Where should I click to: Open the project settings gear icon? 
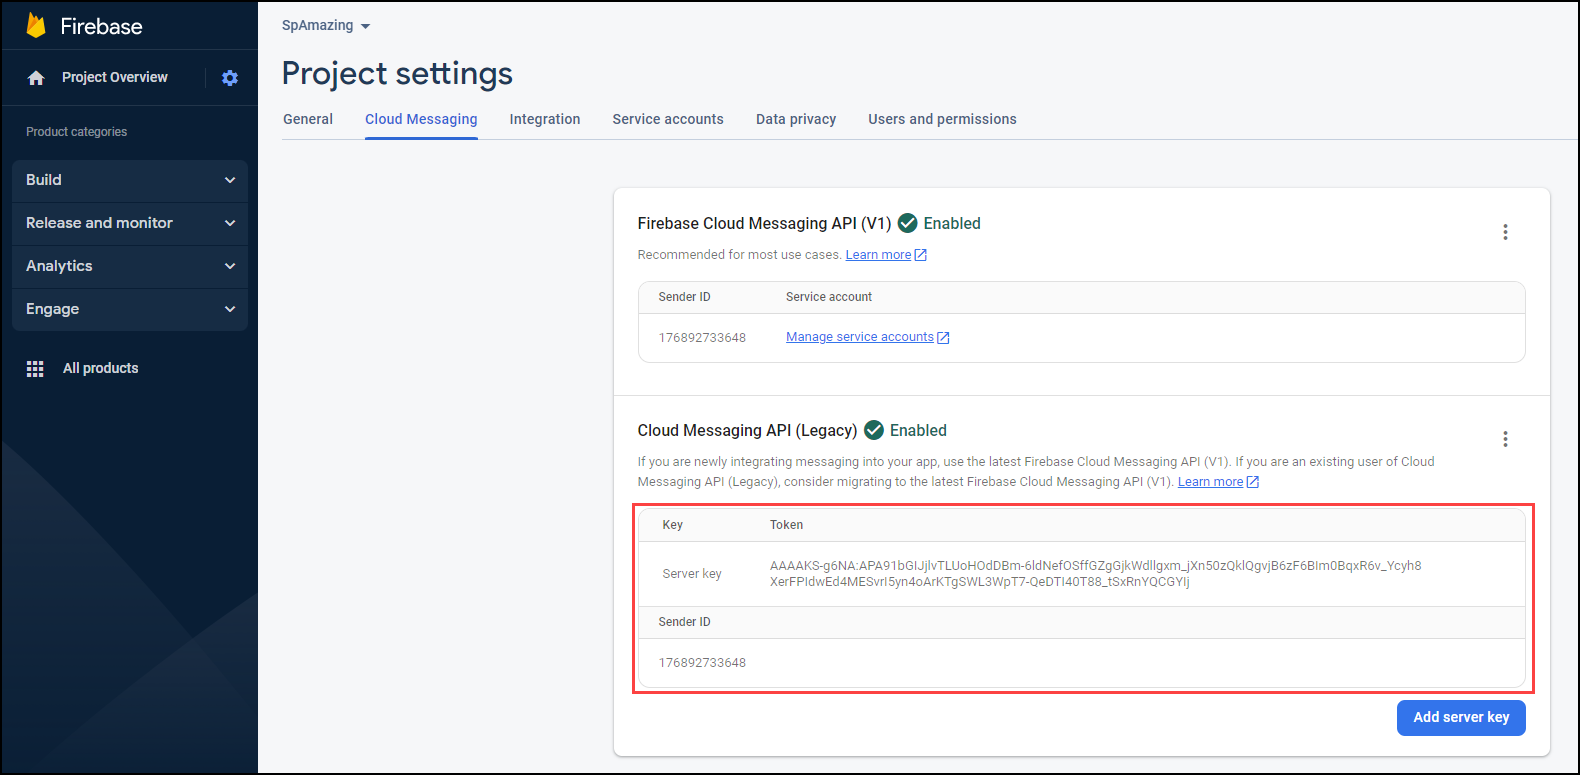point(230,78)
